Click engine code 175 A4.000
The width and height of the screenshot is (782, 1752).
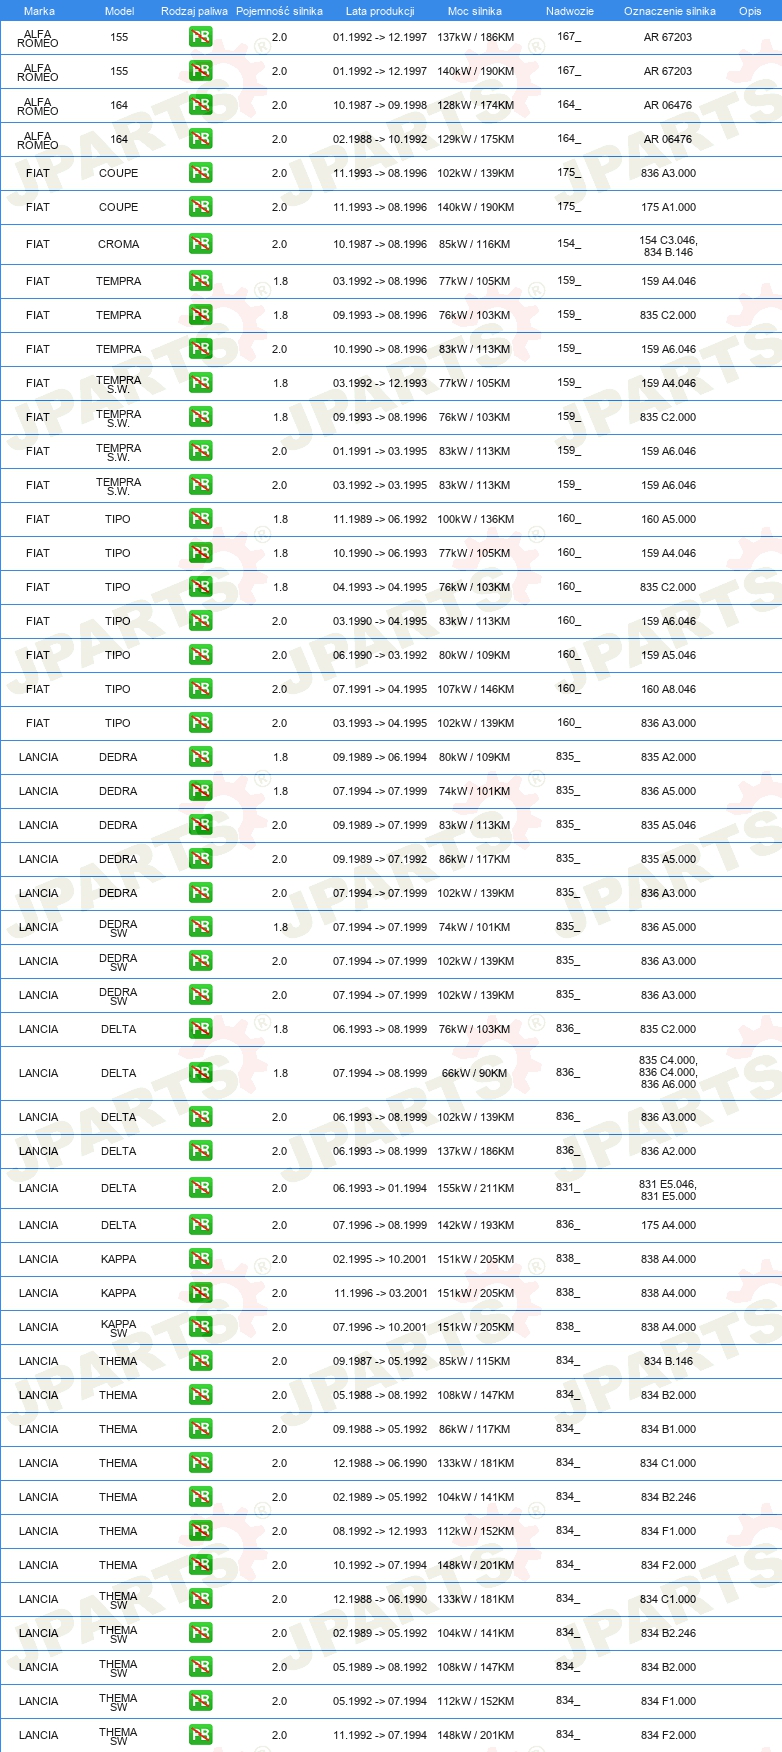[668, 1225]
